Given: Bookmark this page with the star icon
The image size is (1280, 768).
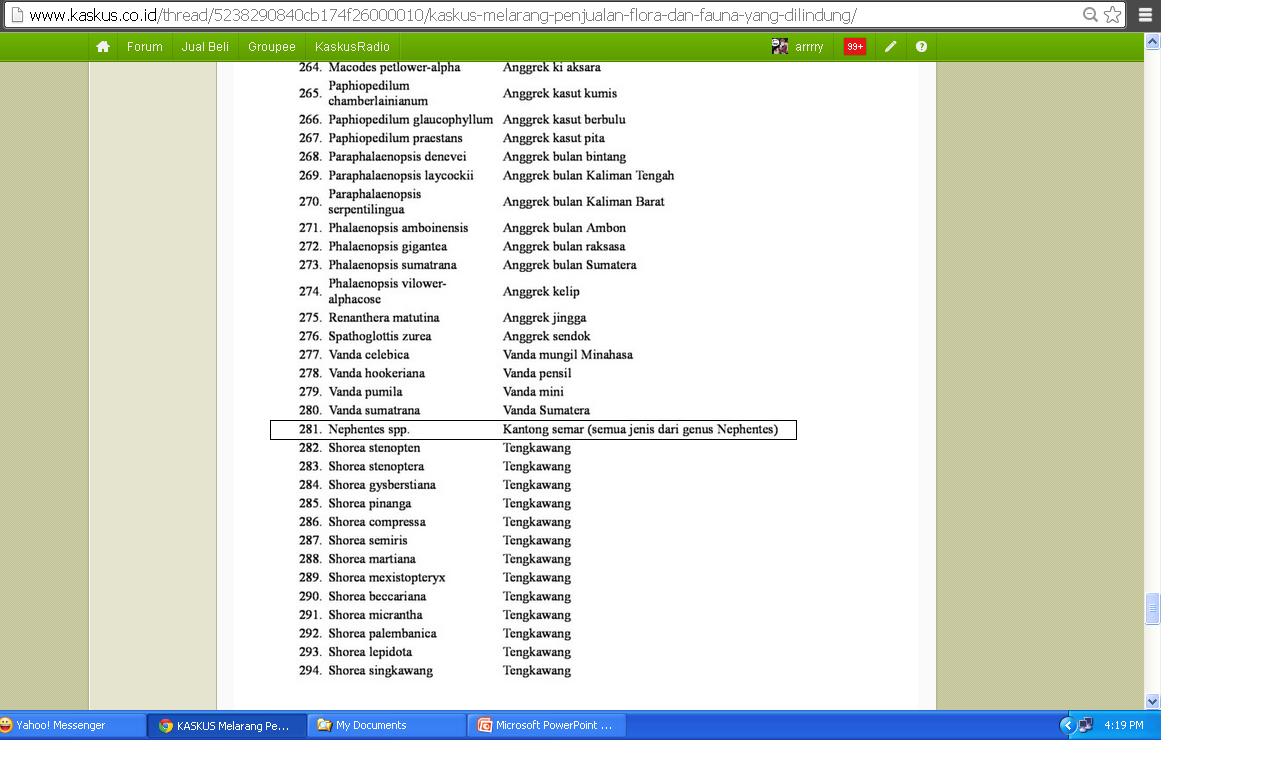Looking at the screenshot, I should (x=1112, y=15).
